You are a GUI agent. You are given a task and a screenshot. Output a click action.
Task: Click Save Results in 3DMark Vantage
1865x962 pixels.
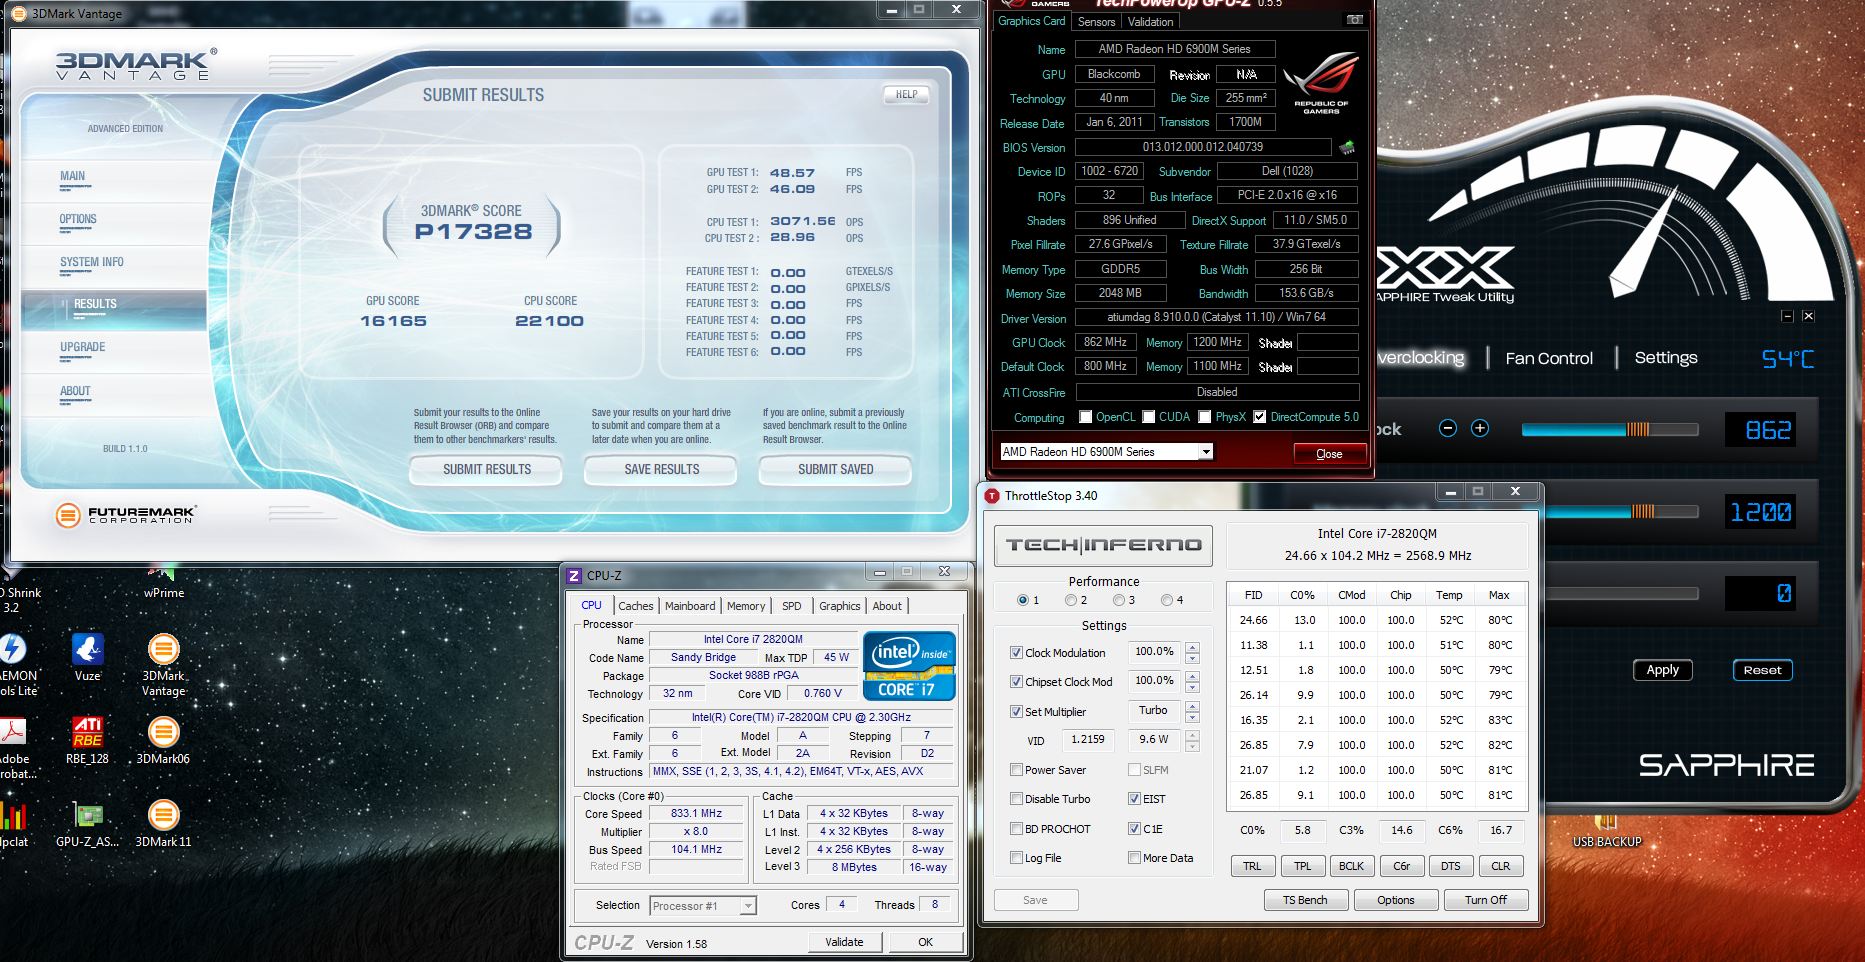coord(662,469)
